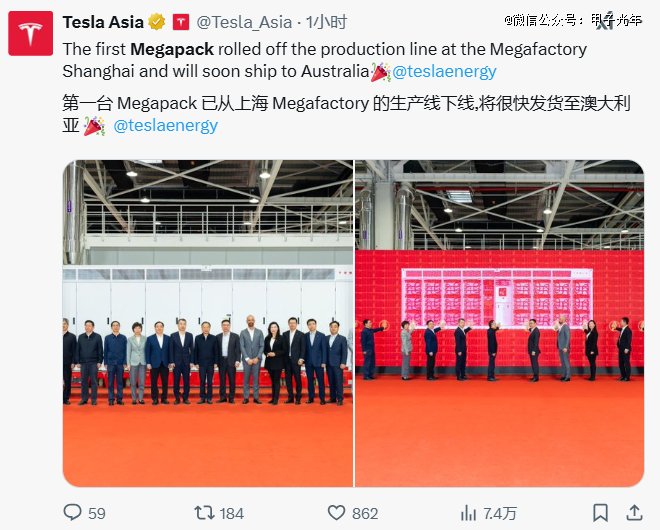Click the 59 replies count
This screenshot has width=660, height=530.
(x=96, y=513)
